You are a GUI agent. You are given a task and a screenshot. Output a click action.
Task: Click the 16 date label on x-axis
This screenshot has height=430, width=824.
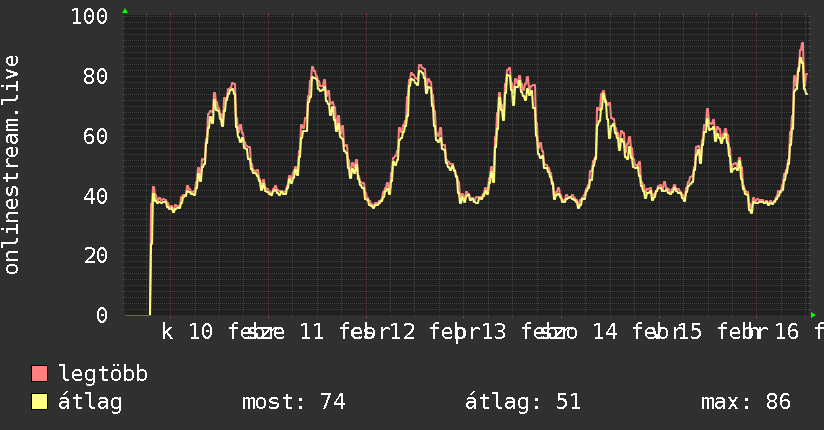(x=787, y=332)
